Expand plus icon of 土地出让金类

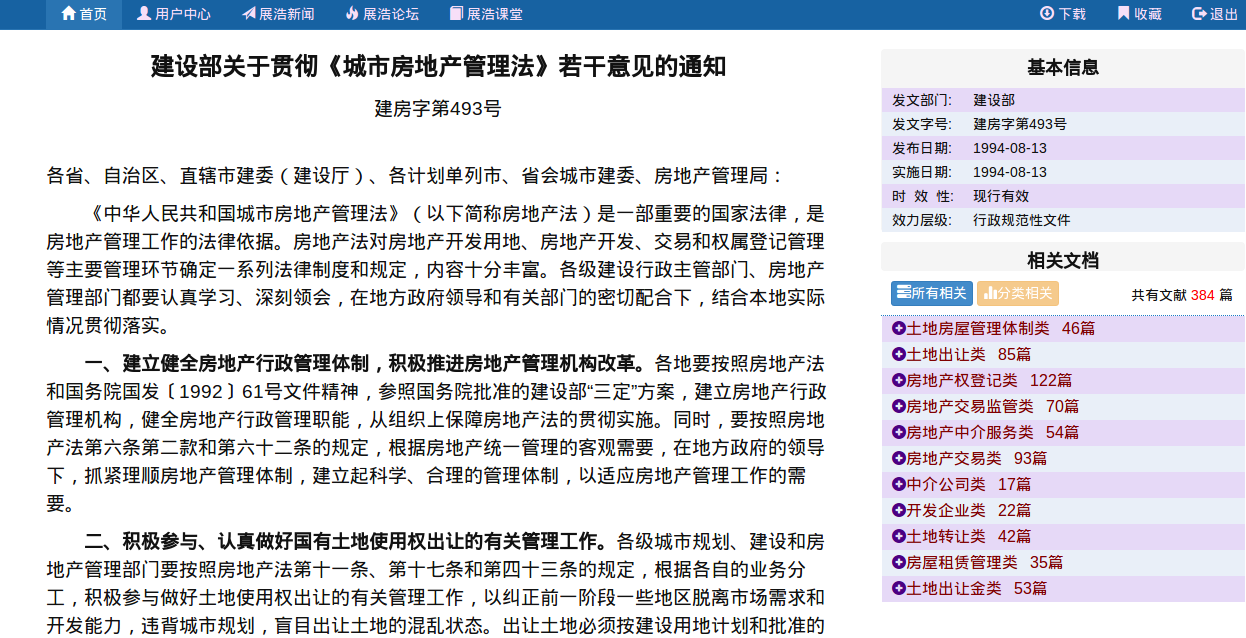pyautogui.click(x=898, y=588)
